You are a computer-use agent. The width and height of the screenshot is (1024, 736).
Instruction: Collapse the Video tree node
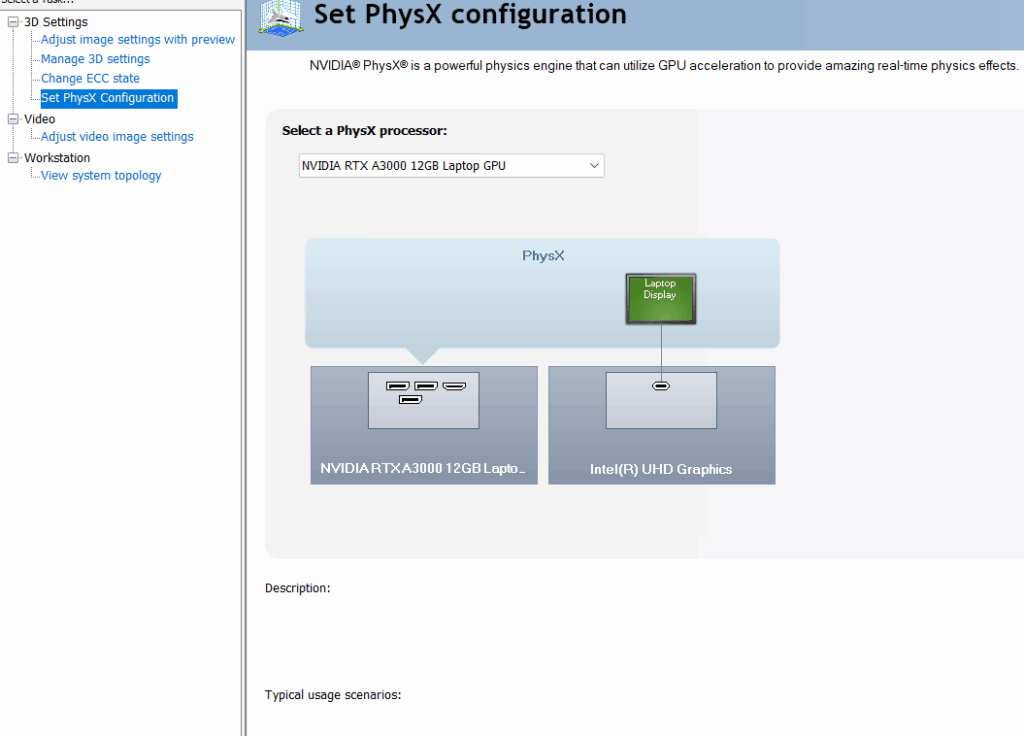[14, 119]
